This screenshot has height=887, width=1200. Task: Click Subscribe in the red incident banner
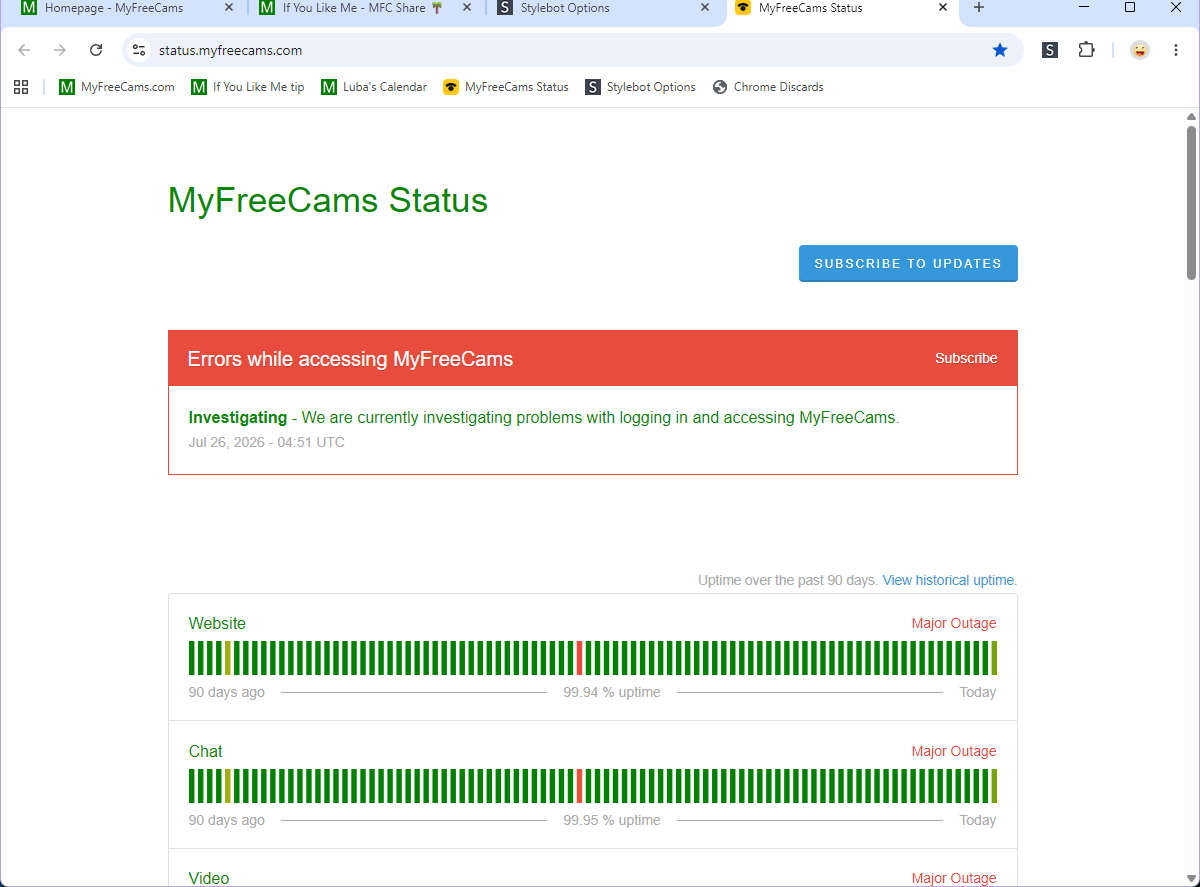click(x=966, y=358)
